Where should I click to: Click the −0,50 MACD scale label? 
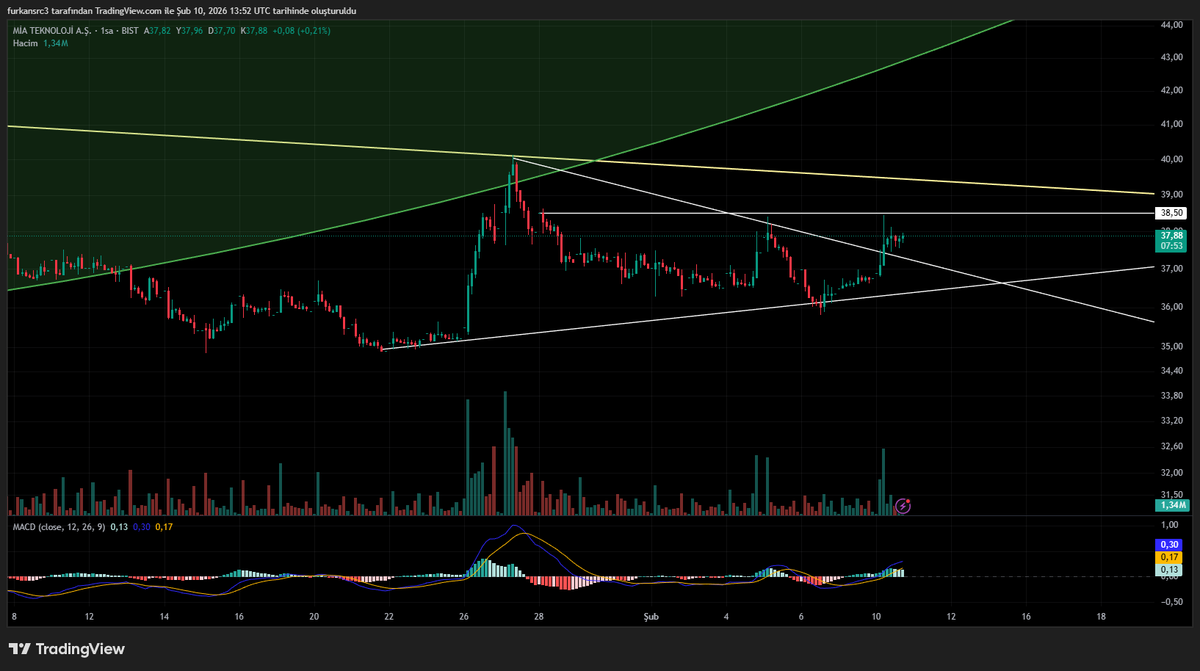(x=1170, y=602)
